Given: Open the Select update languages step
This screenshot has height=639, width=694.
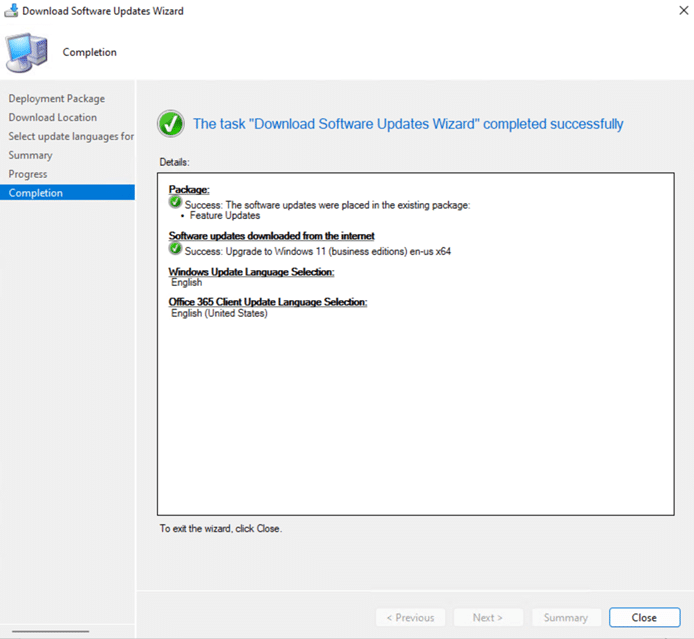Looking at the screenshot, I should 71,136.
